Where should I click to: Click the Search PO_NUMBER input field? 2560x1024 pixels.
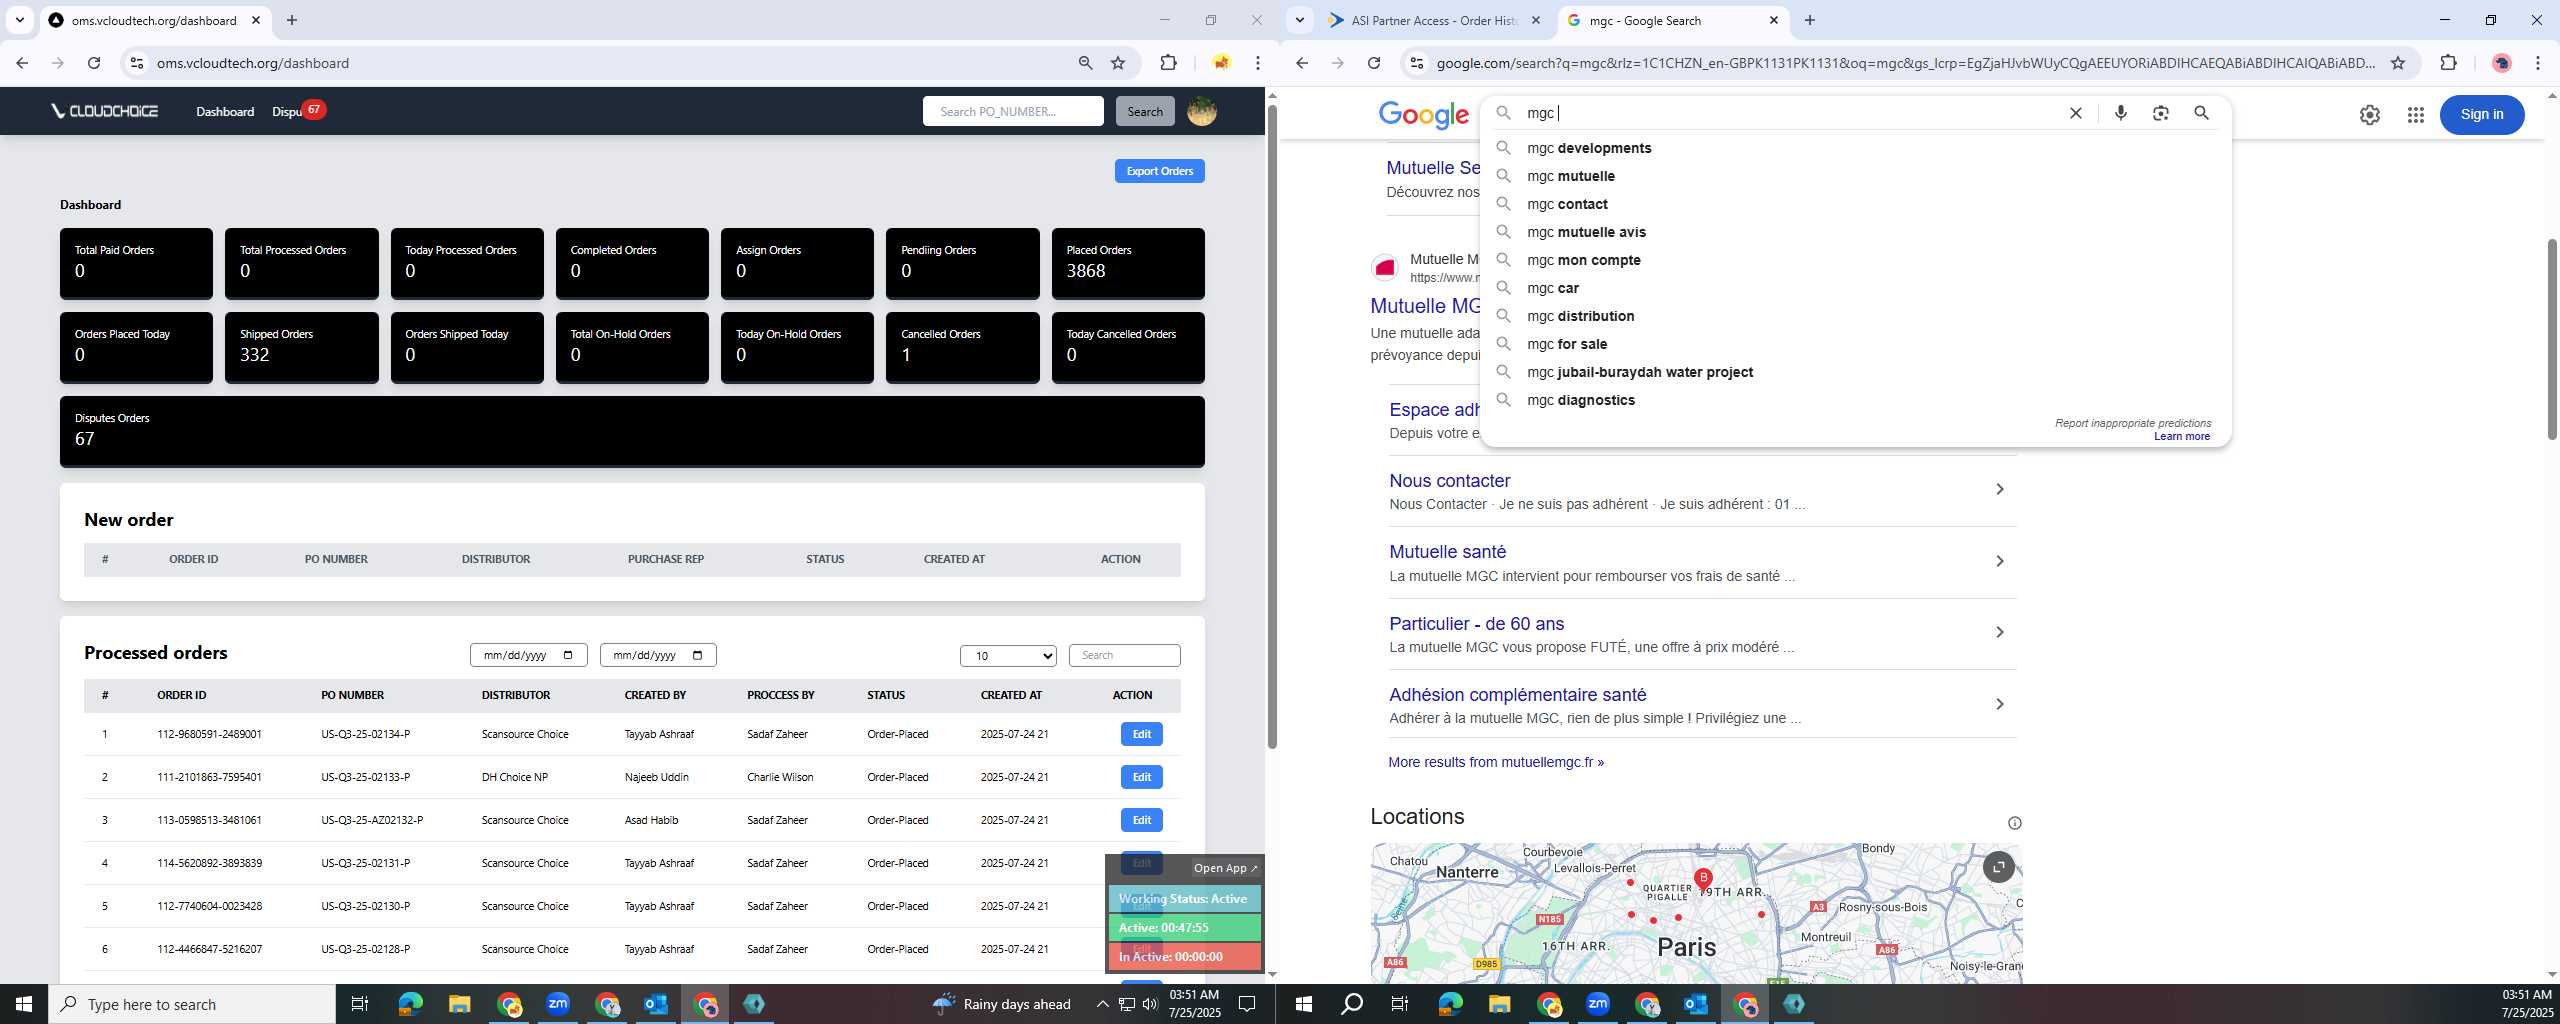(1013, 111)
